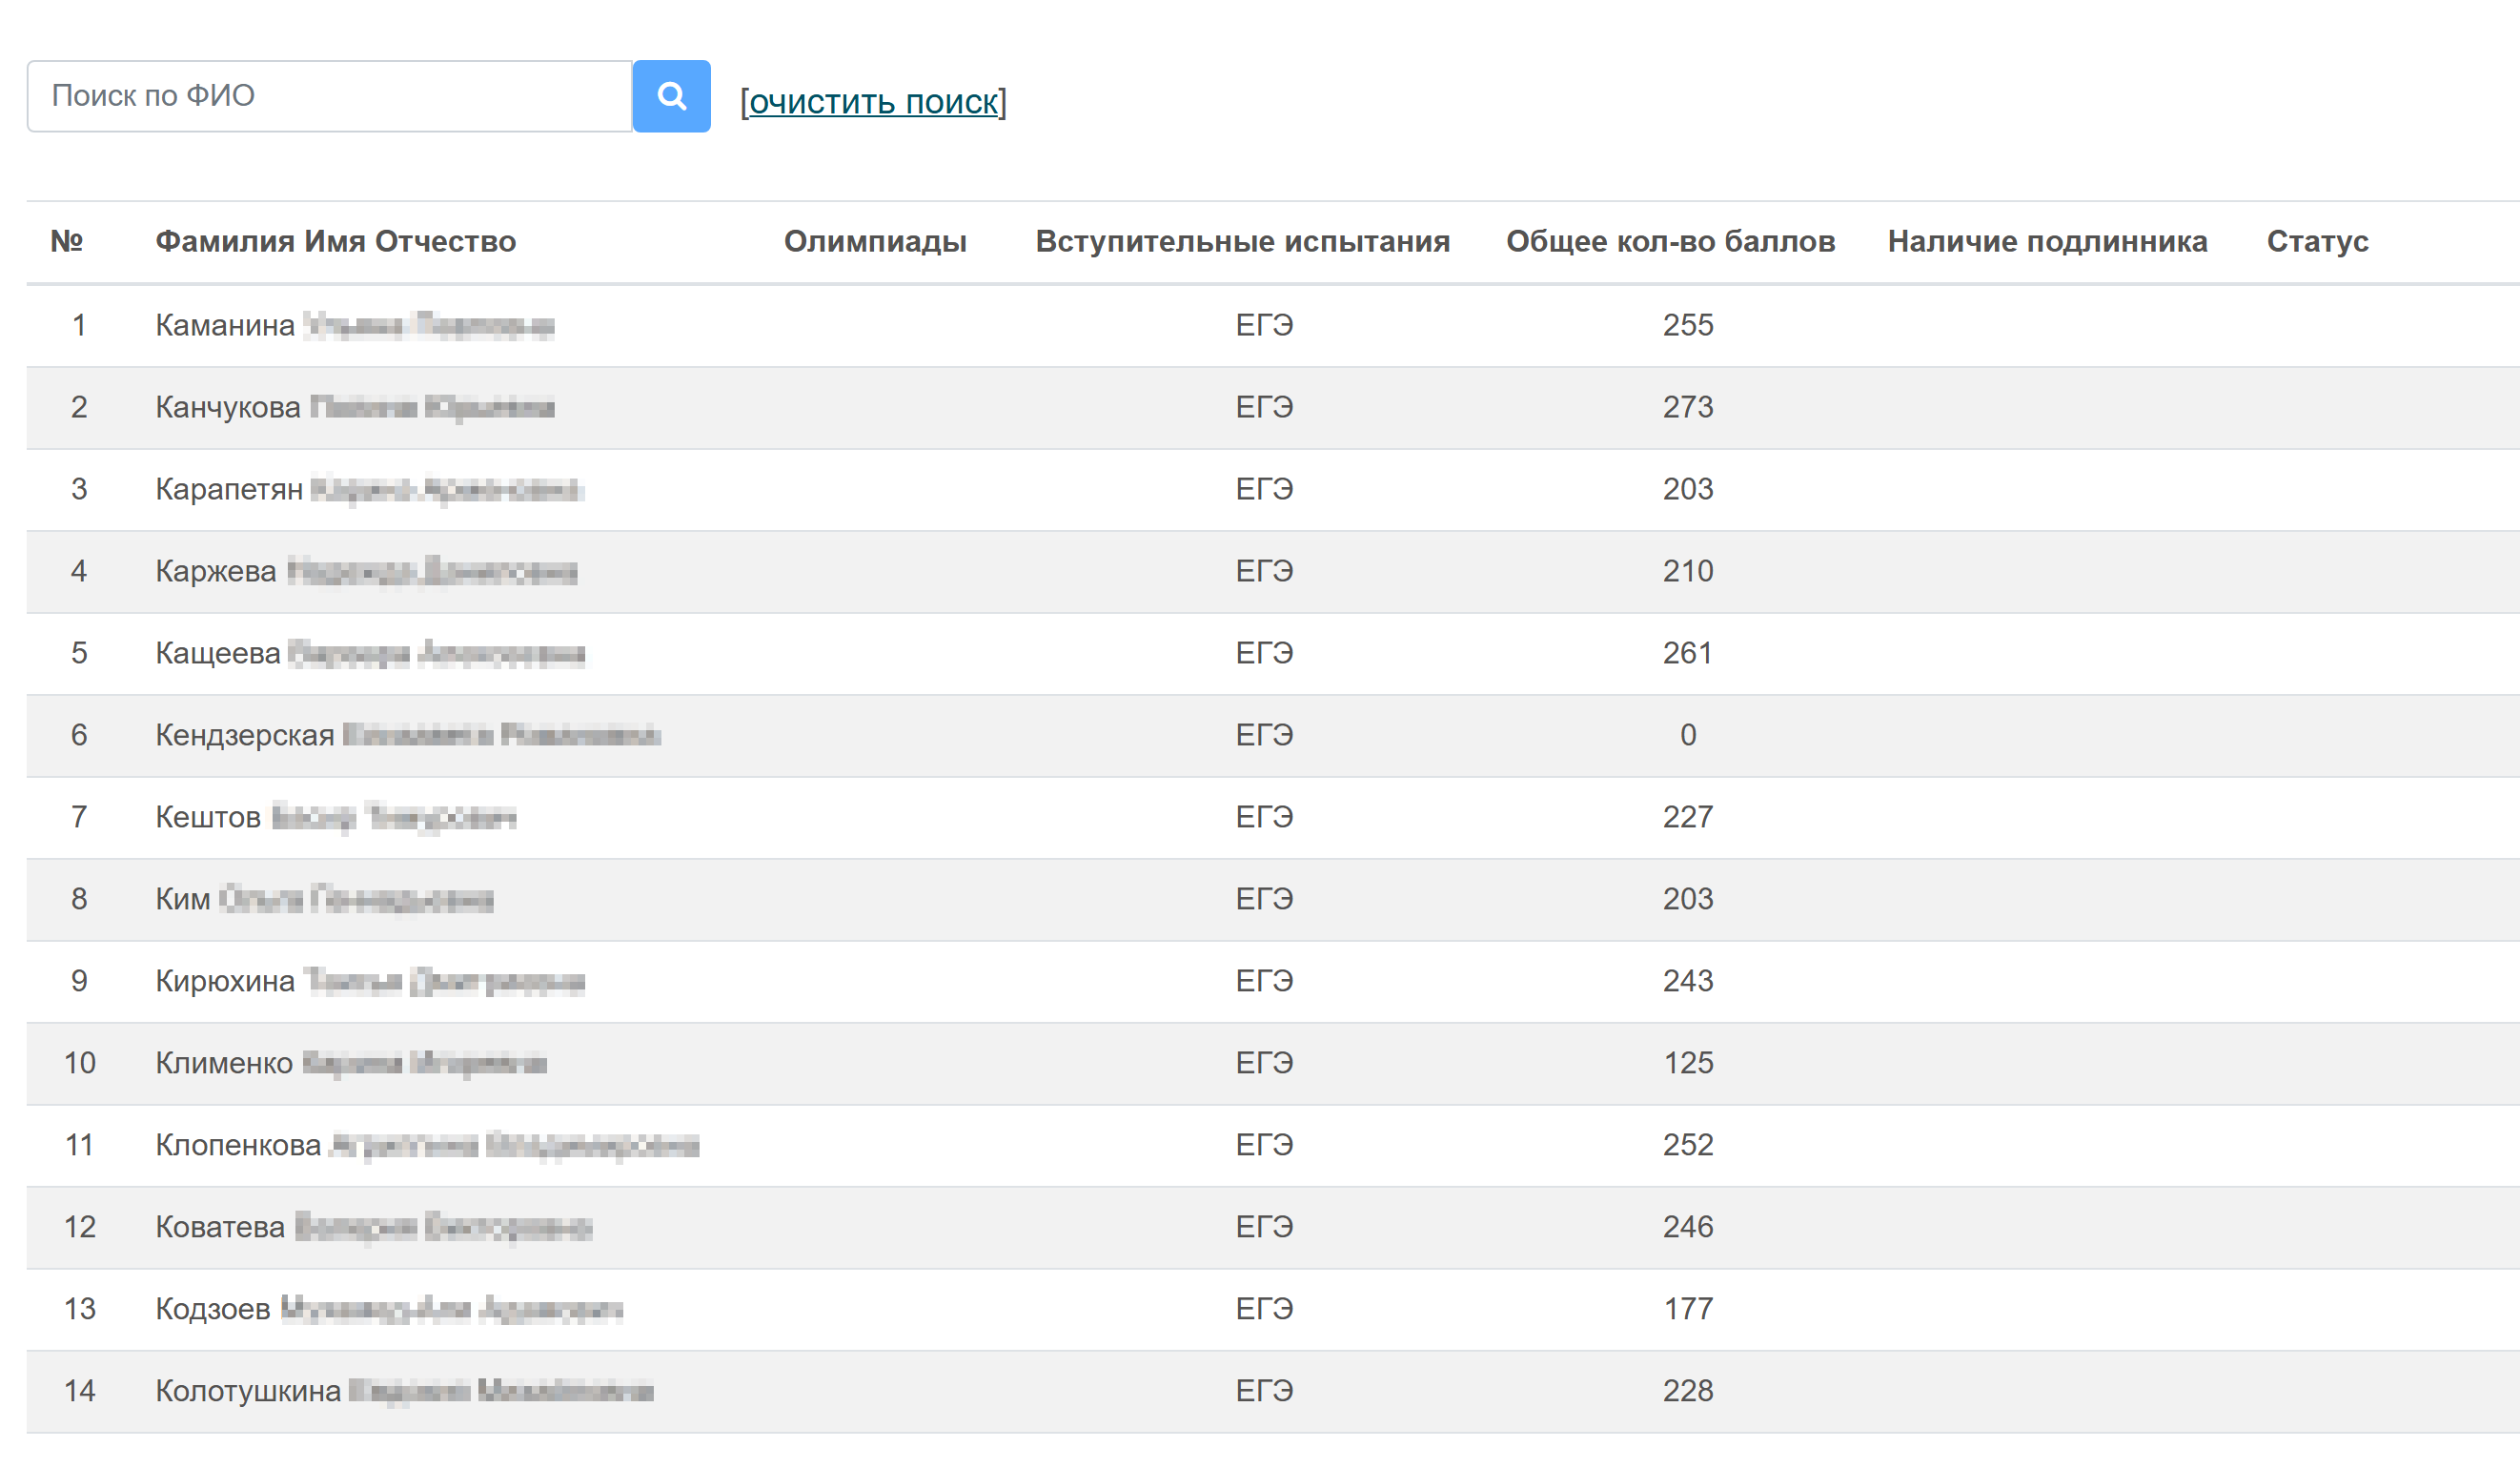Click score '125' in Клименко's row
The width and height of the screenshot is (2520, 1468).
[1688, 1063]
